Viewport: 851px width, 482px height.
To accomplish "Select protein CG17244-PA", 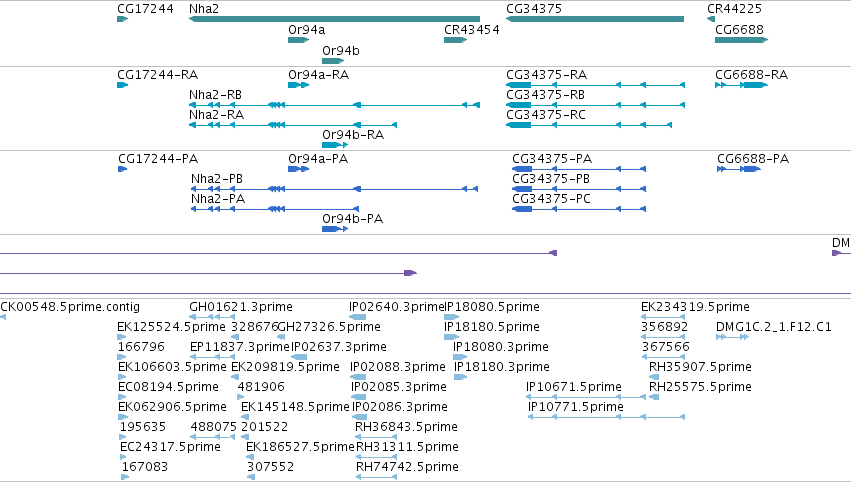I will (158, 159).
